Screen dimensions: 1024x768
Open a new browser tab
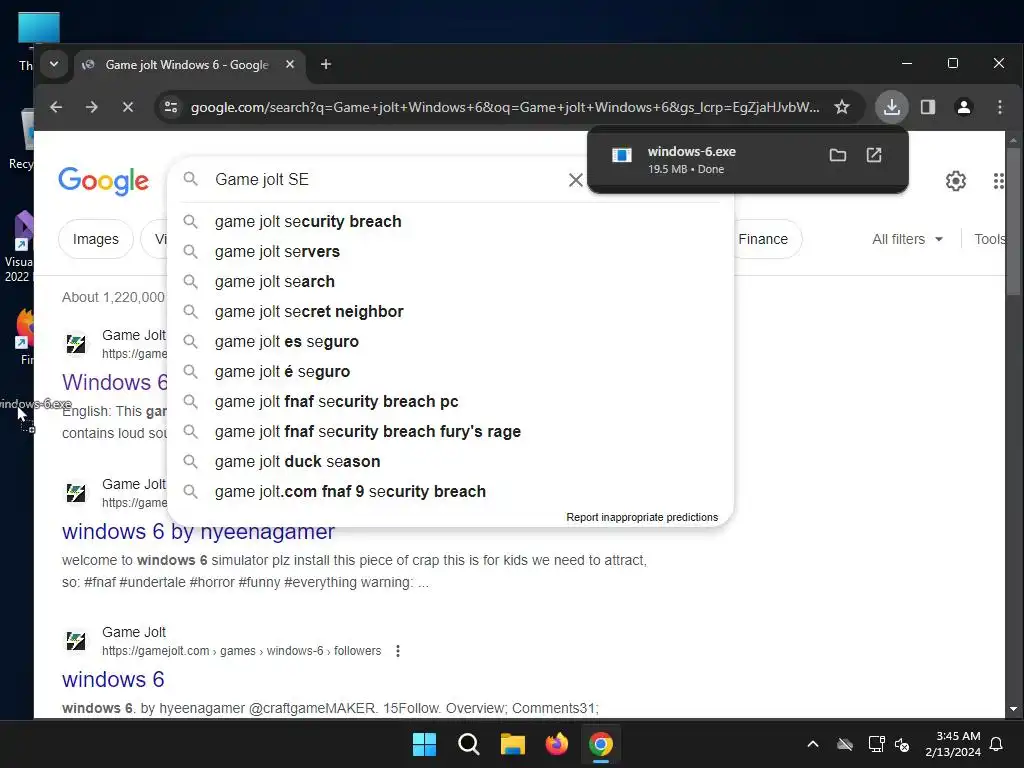[x=326, y=64]
